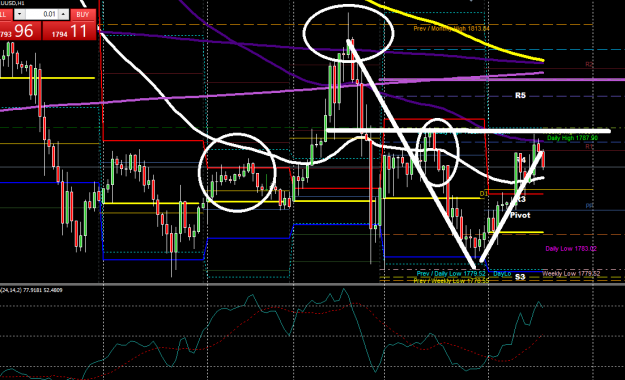This screenshot has height=380, width=625.
Task: Select the red R2 level label
Action: (589, 64)
